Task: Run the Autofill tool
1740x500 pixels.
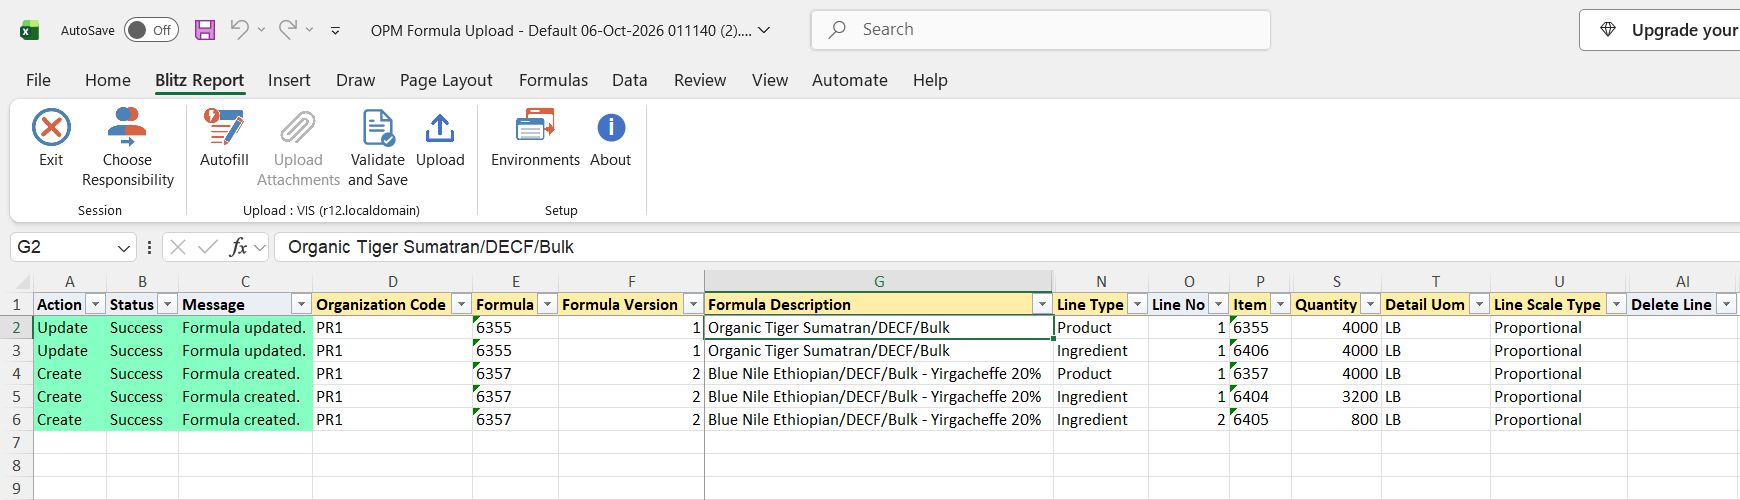Action: pos(224,138)
